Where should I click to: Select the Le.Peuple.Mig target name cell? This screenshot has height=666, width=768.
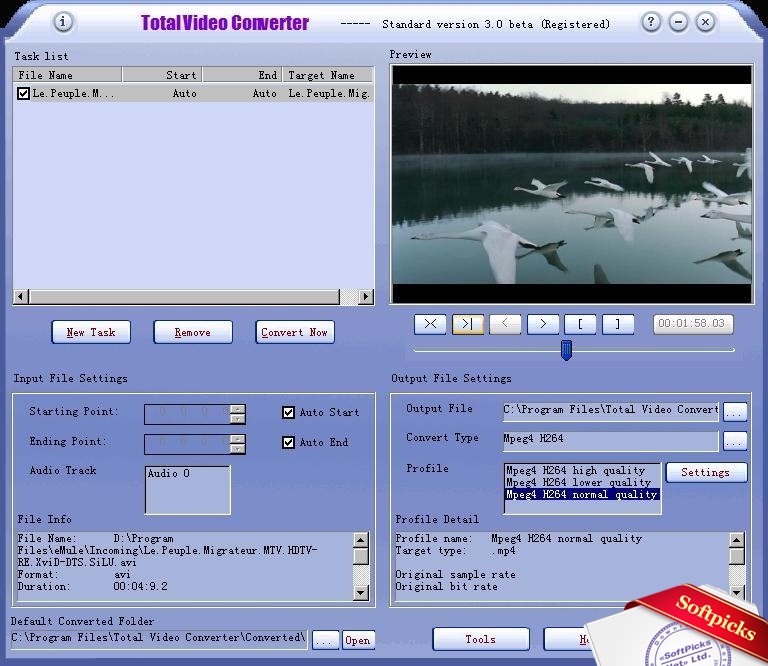(329, 93)
